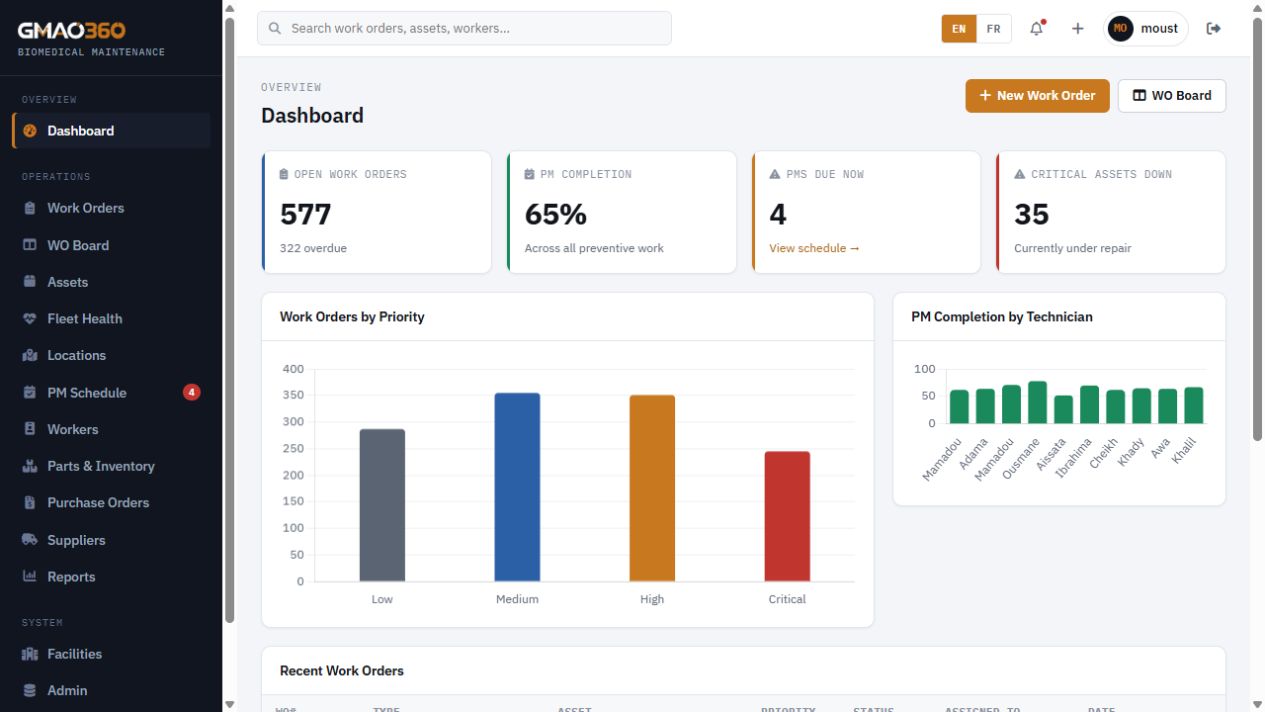Click the logout arrow icon

(x=1214, y=29)
